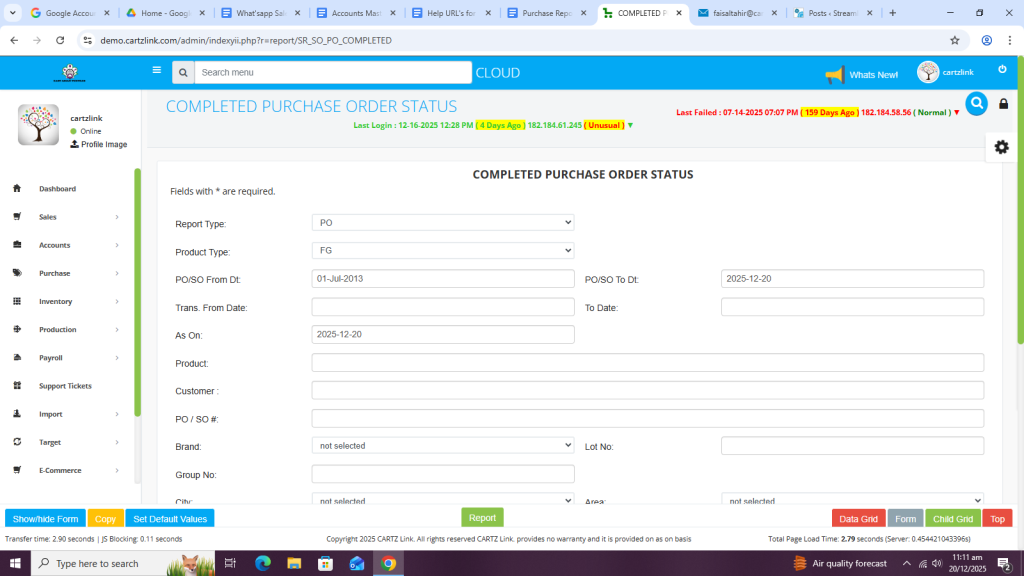Click the power logout icon
Viewport: 1024px width, 576px height.
coord(1002,69)
